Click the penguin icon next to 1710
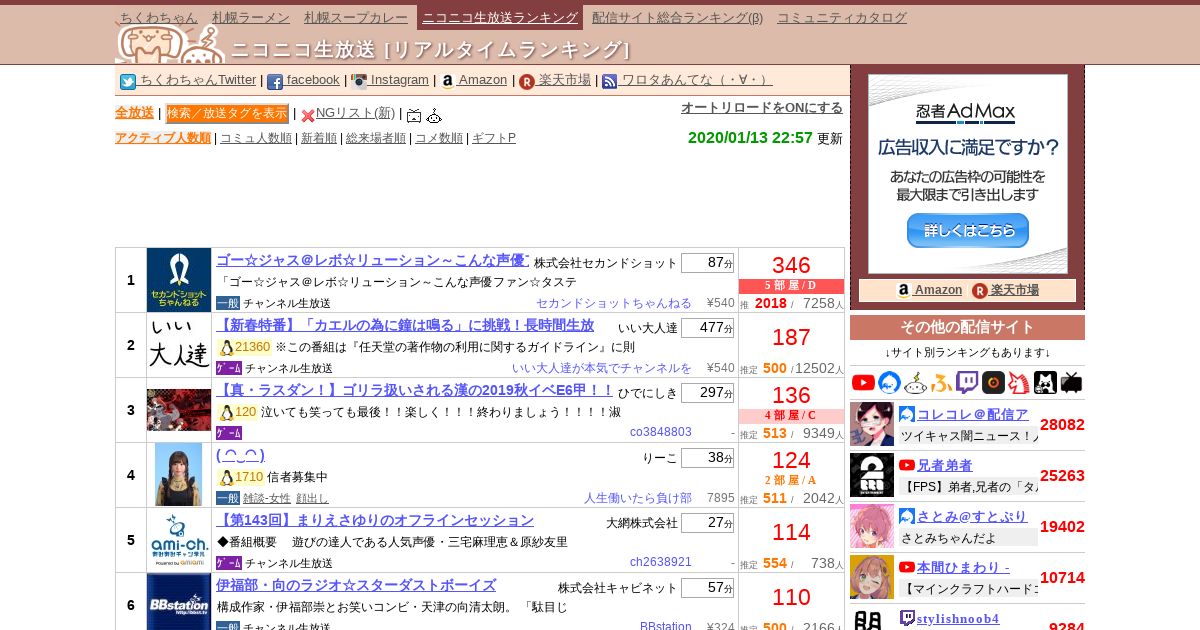The image size is (1200, 630). coord(227,477)
